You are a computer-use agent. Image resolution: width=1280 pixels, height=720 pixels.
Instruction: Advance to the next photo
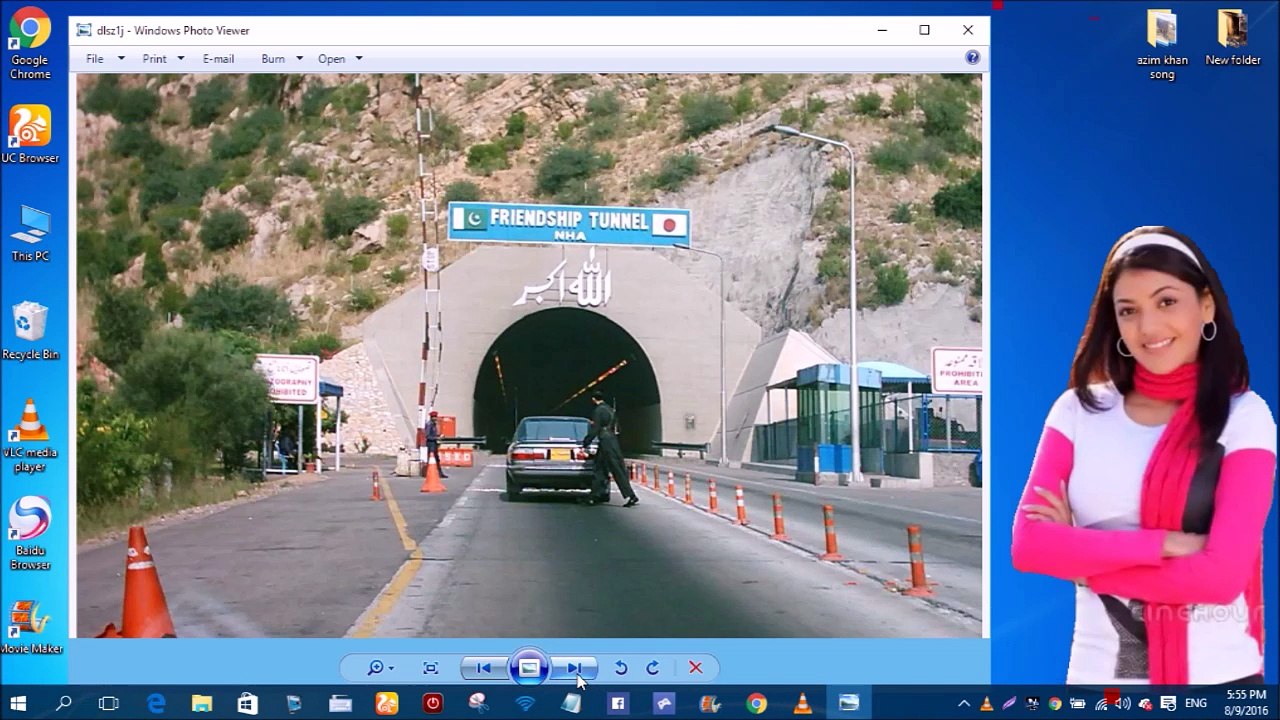point(574,668)
